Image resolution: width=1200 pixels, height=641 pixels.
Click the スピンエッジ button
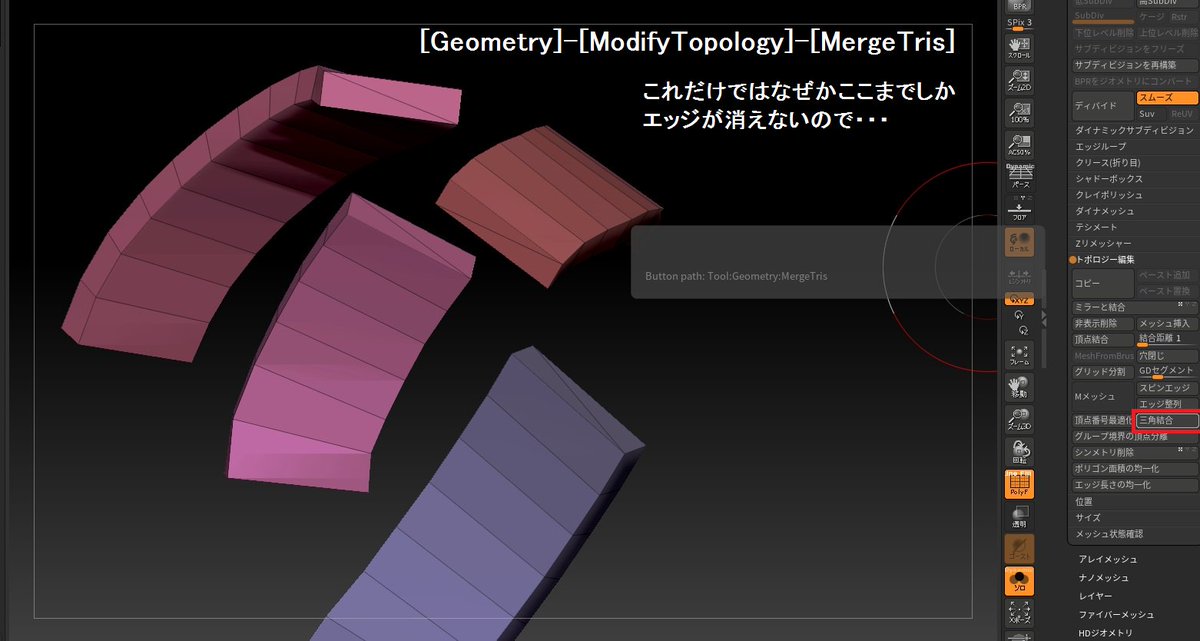point(1167,388)
